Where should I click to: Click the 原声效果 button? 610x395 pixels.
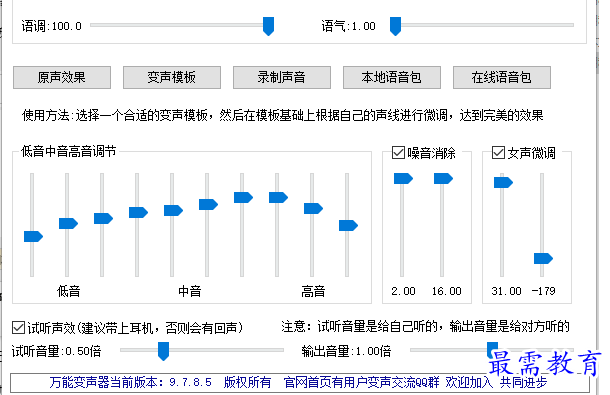(62, 77)
